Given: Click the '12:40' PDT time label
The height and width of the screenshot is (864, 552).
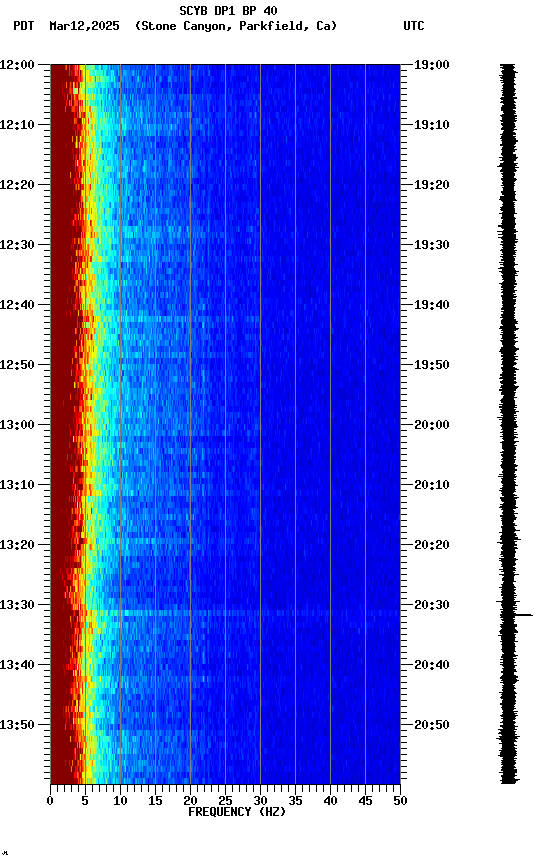Looking at the screenshot, I should click(x=17, y=305).
